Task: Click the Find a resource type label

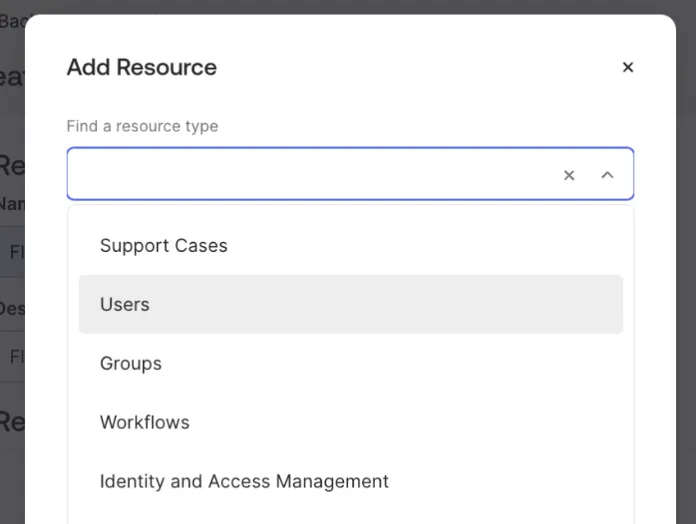Action: tap(142, 126)
